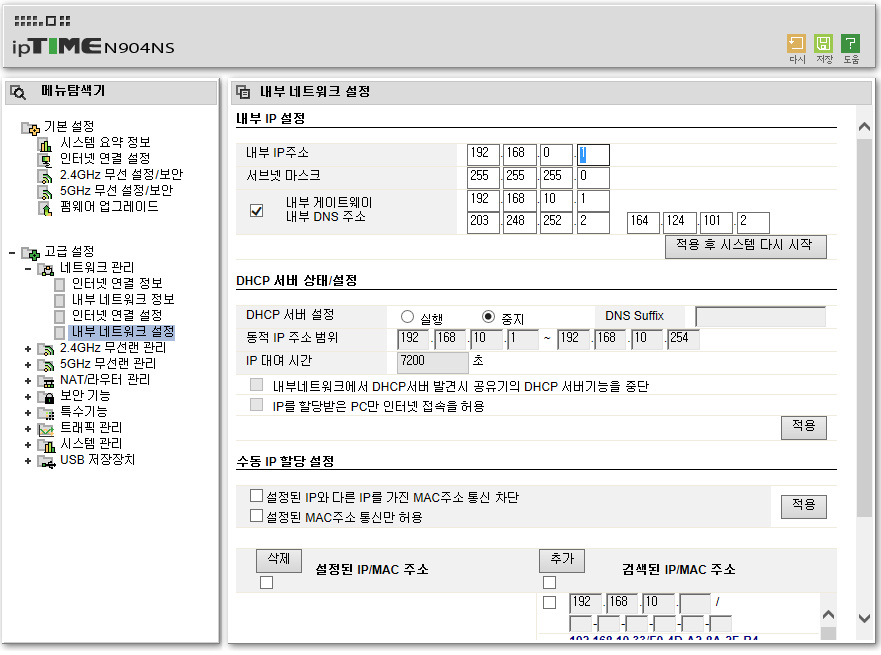This screenshot has height=655, width=881.
Task: Open 인터넷 연결 설정 under 네트워크 관리
Action: coord(117,316)
